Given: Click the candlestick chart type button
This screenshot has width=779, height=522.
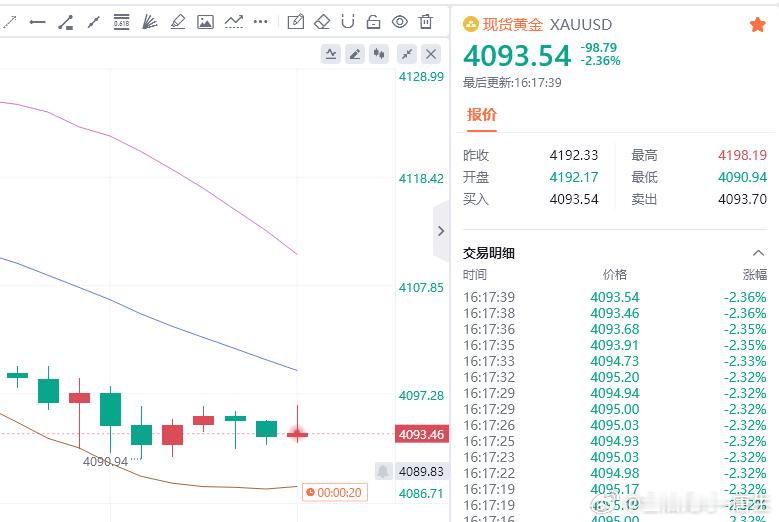Looking at the screenshot, I should pyautogui.click(x=379, y=54).
